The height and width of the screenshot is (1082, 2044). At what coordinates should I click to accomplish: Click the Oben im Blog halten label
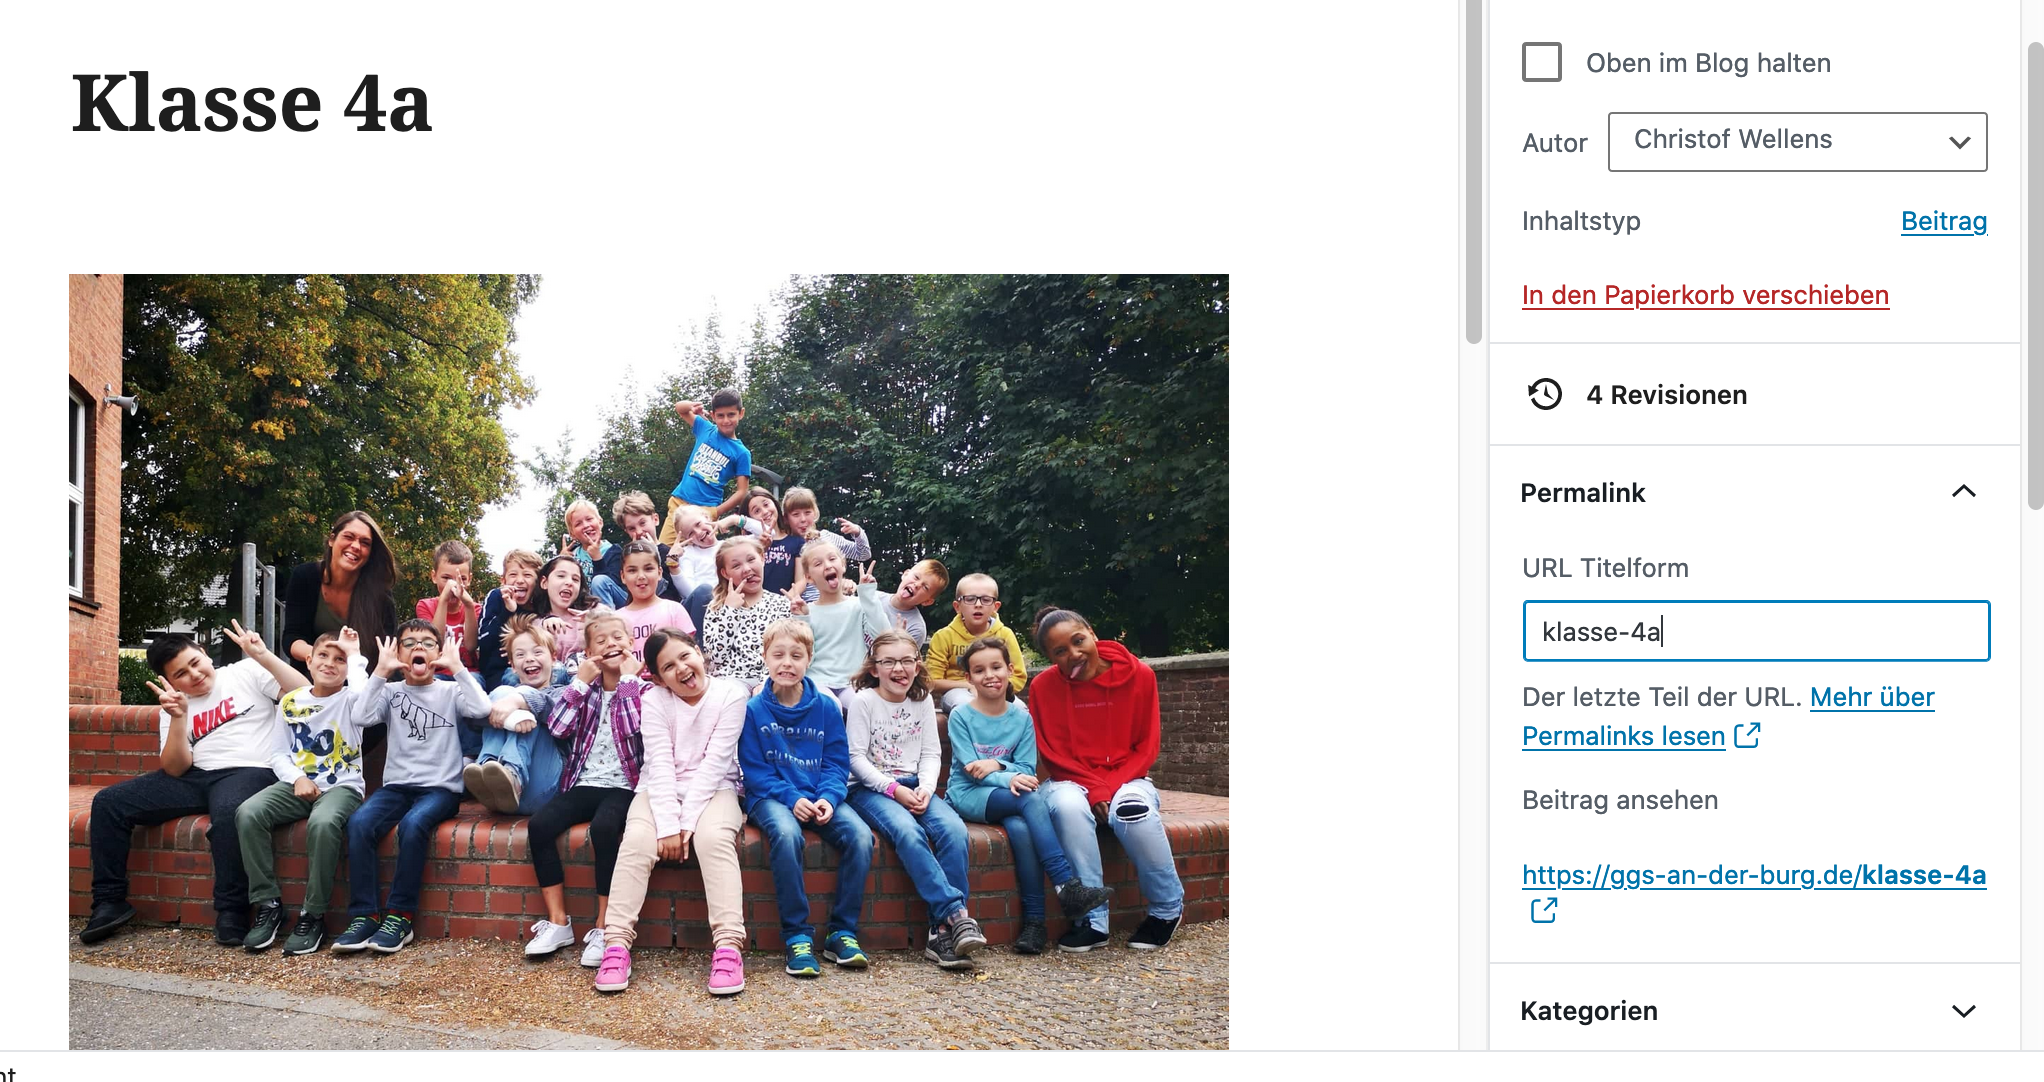(1708, 63)
